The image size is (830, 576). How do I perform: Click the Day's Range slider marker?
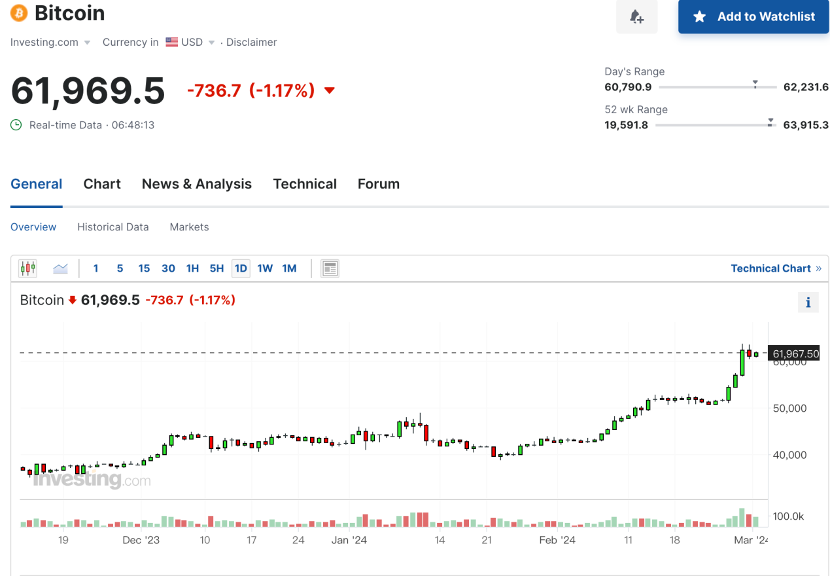coord(755,84)
